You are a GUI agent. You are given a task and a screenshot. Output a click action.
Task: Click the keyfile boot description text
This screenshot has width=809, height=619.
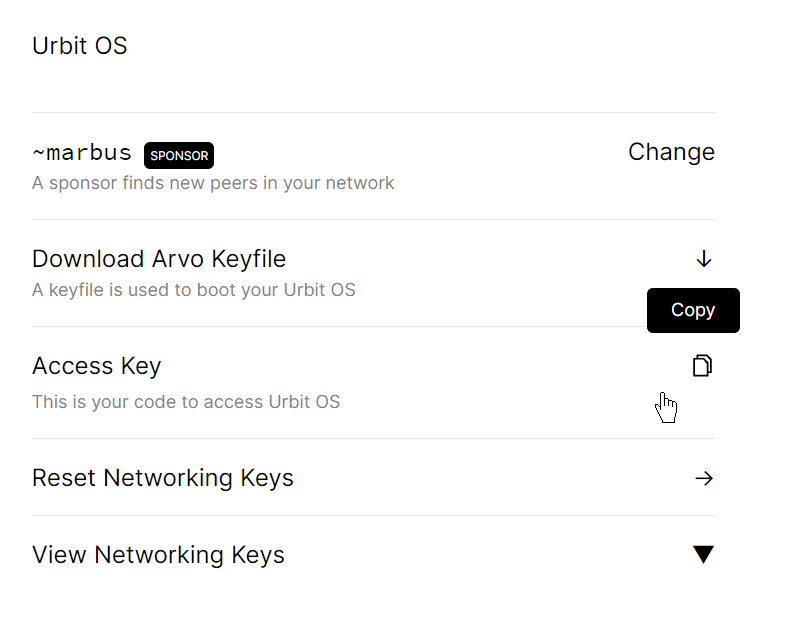(x=194, y=290)
